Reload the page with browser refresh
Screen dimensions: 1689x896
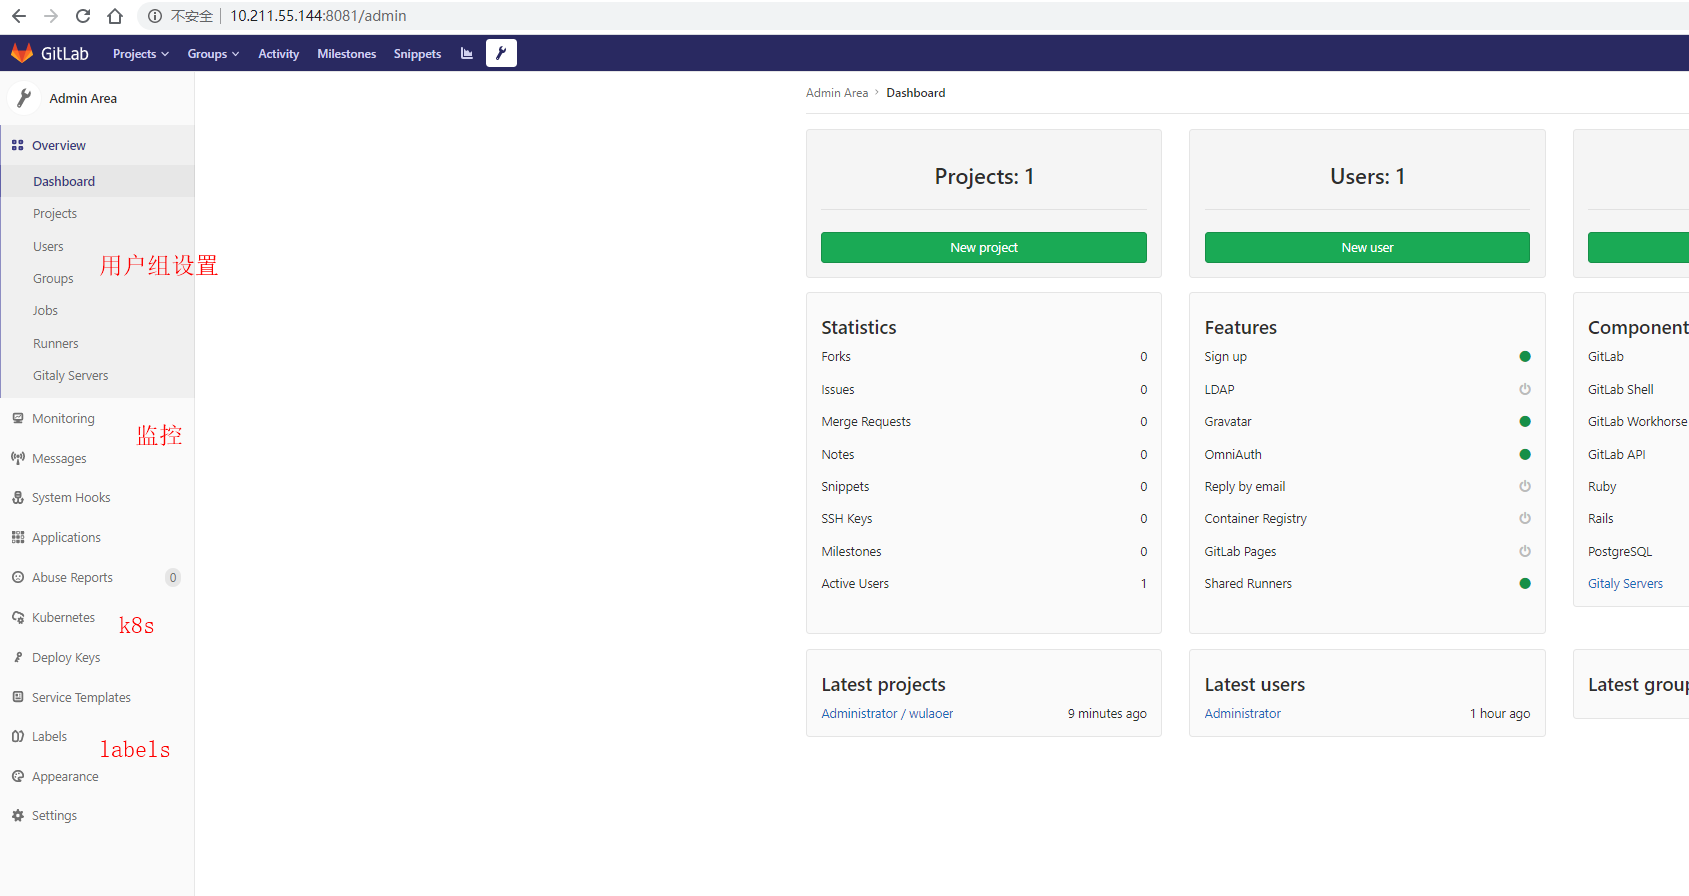click(x=83, y=16)
